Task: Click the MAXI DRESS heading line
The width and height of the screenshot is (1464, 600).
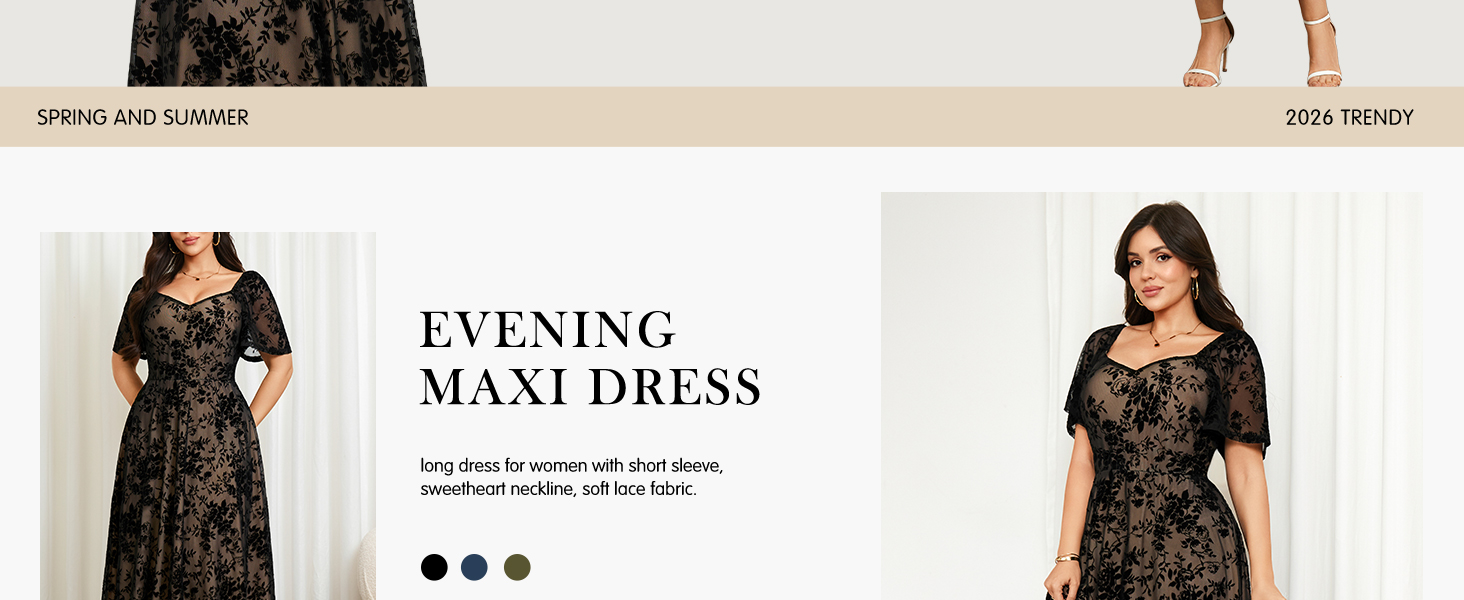Action: pos(591,388)
